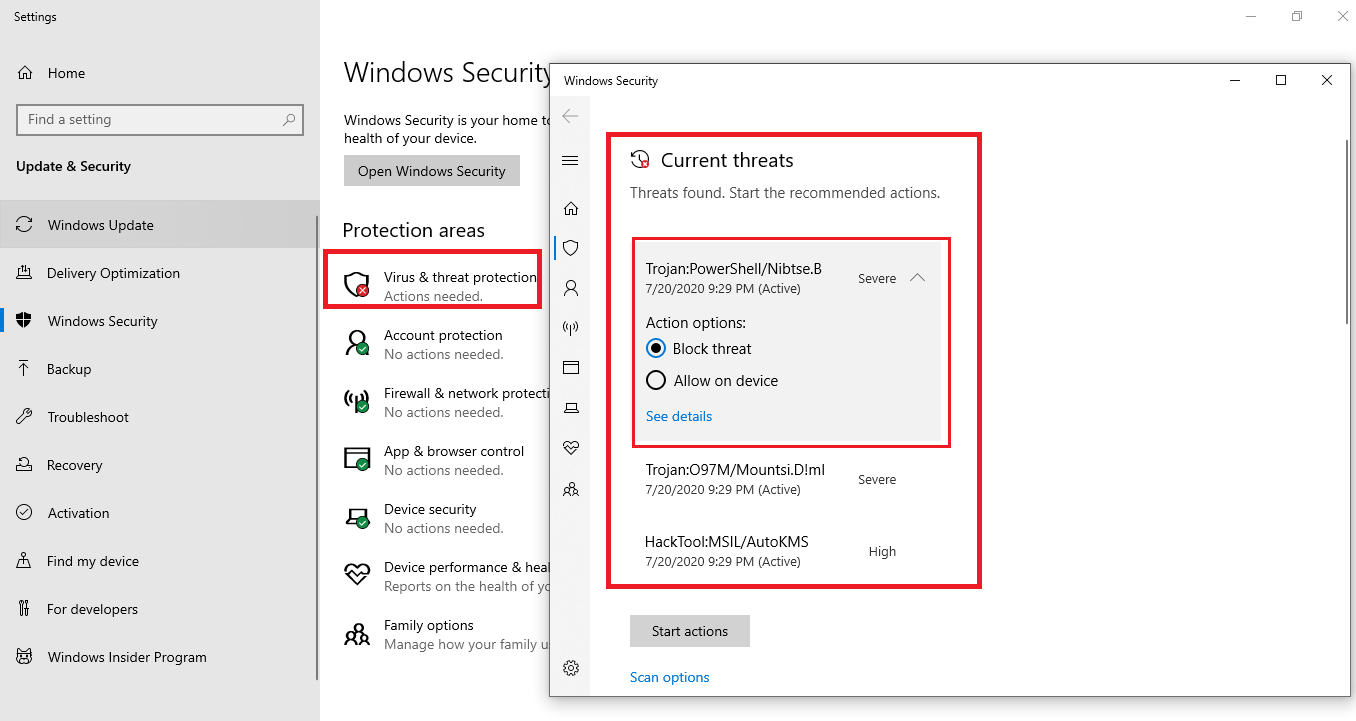Open App & browser control window icon in sidebar

[571, 368]
